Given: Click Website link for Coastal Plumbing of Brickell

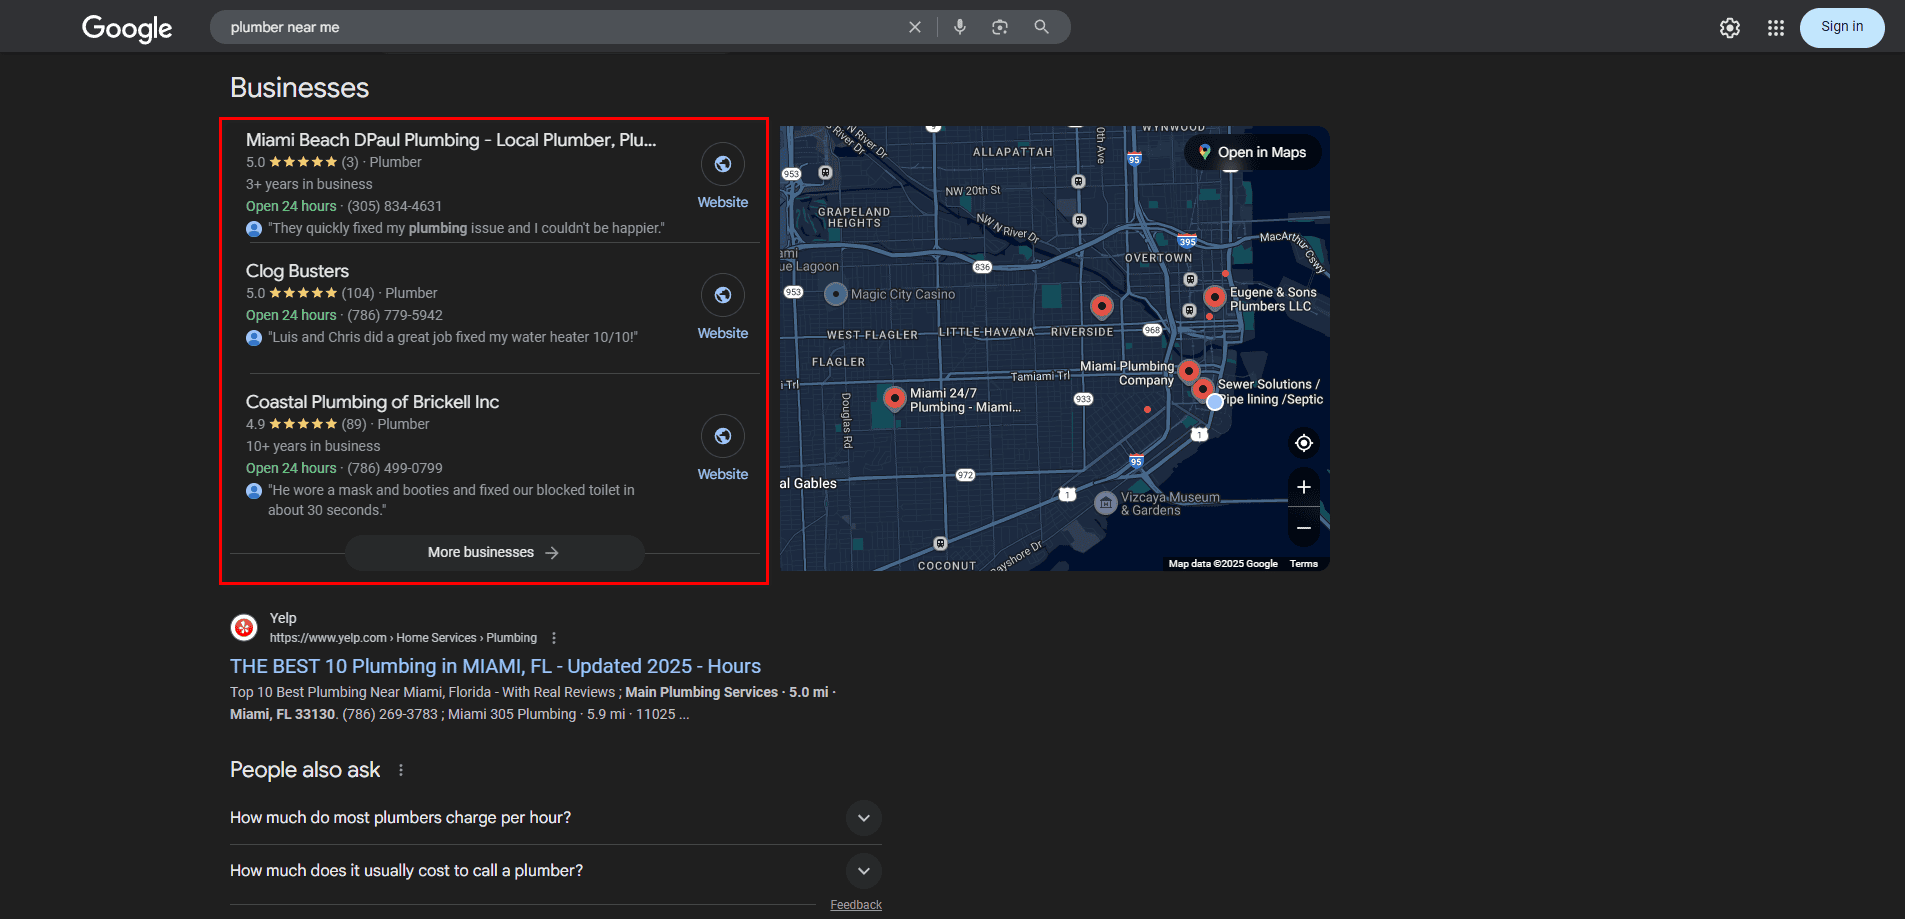Looking at the screenshot, I should tap(723, 474).
